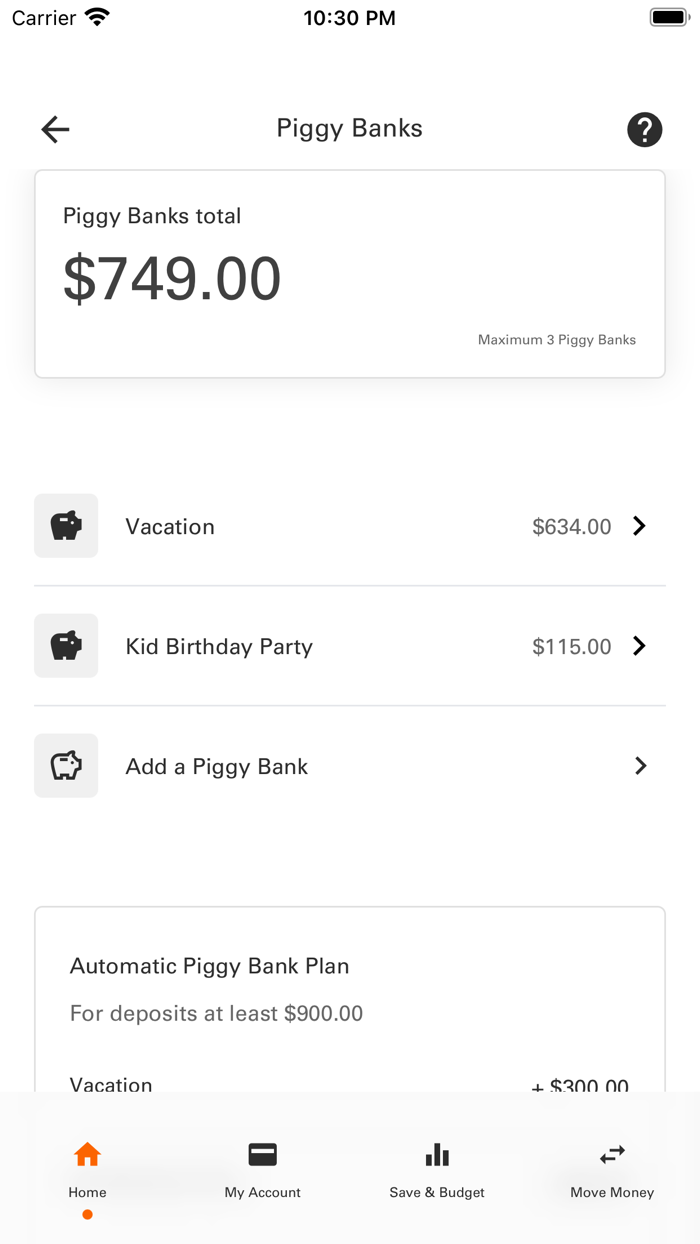Image resolution: width=700 pixels, height=1244 pixels.
Task: Tap the Vacation piggy bank icon
Action: pos(65,525)
